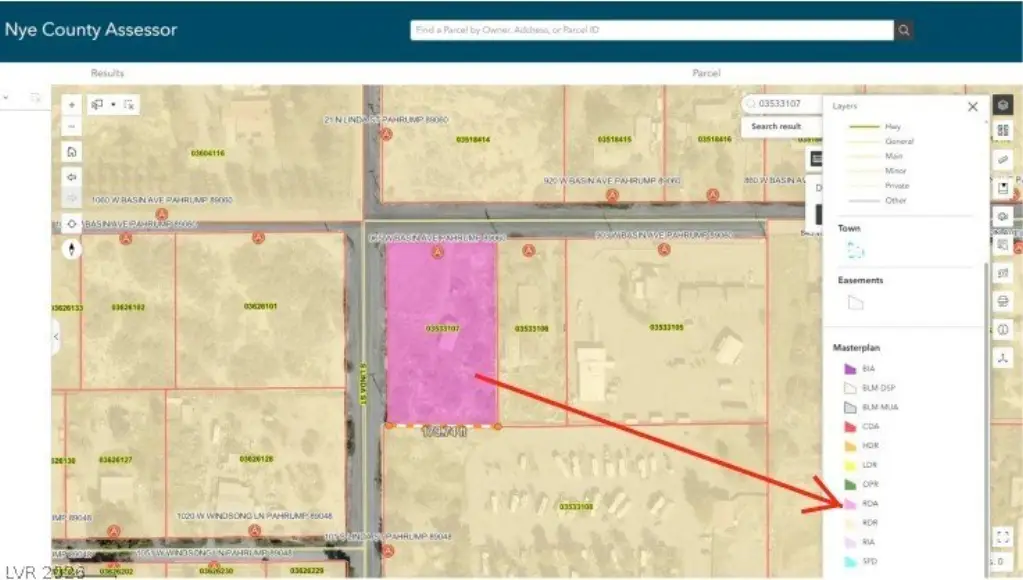Click the RDA pink masterplan swatch
Screen dimensions: 1023x580
(x=850, y=504)
